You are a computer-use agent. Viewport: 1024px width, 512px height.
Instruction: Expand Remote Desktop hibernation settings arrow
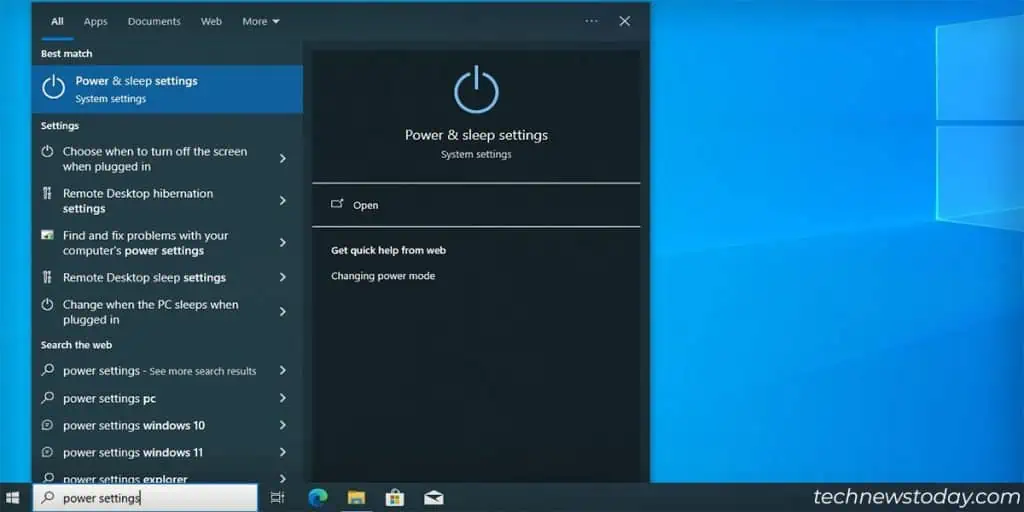pos(283,200)
